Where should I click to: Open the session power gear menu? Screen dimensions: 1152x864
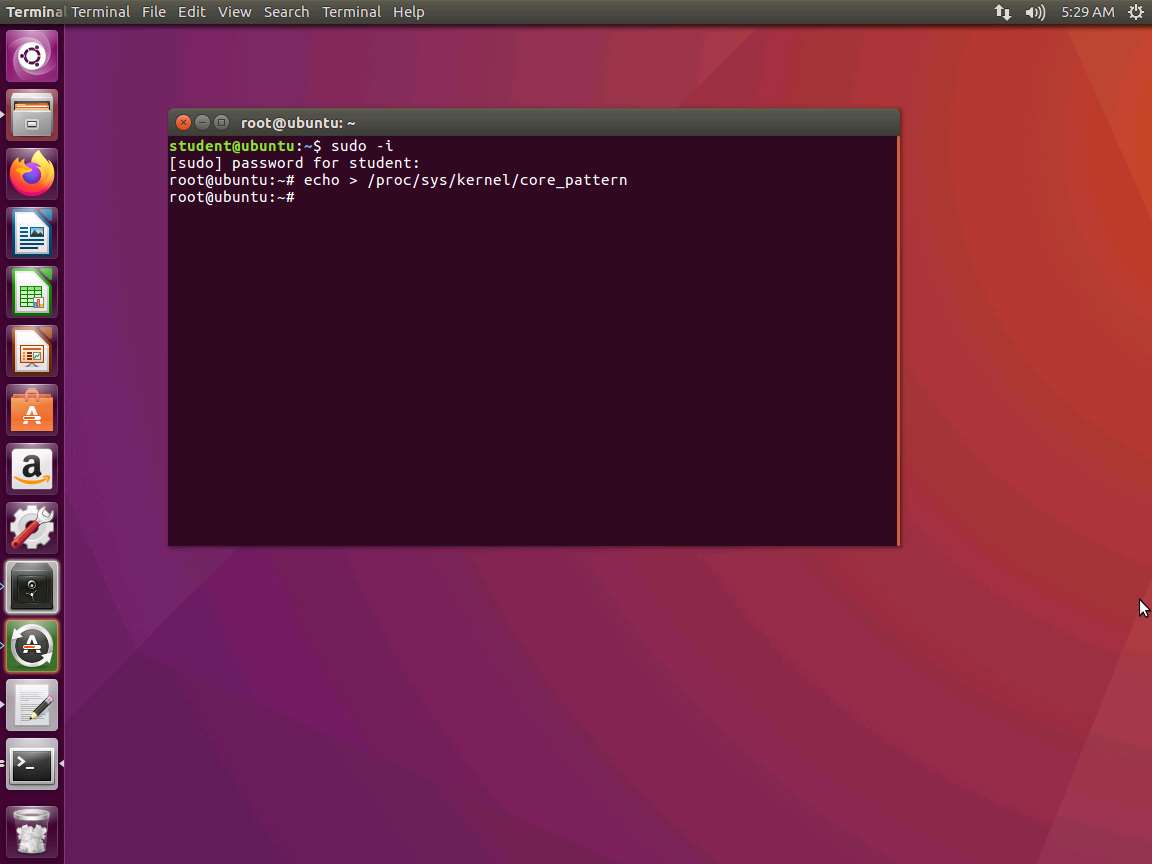1135,12
